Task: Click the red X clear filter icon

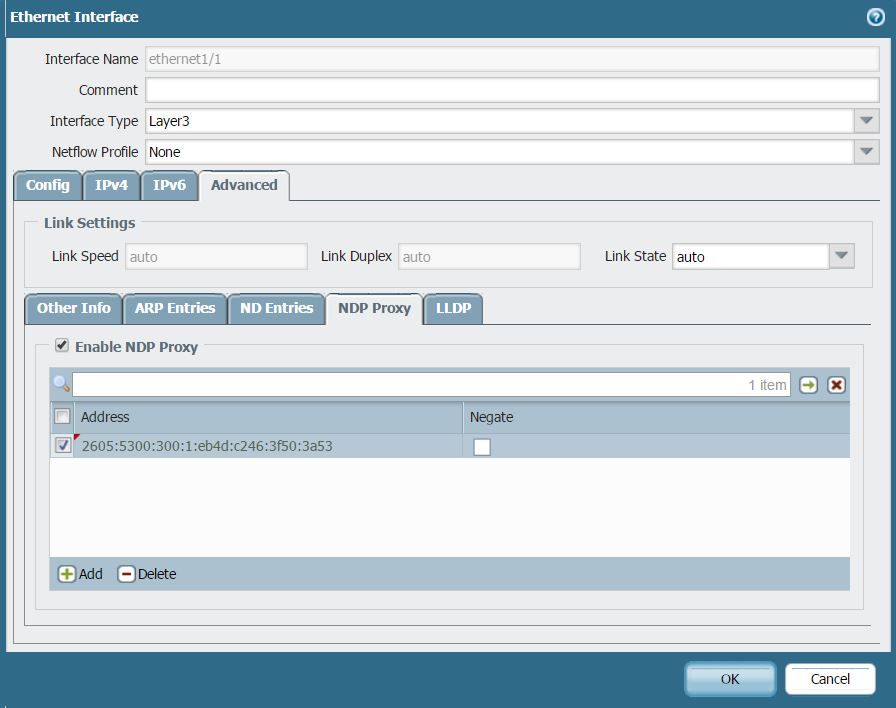Action: (x=836, y=385)
